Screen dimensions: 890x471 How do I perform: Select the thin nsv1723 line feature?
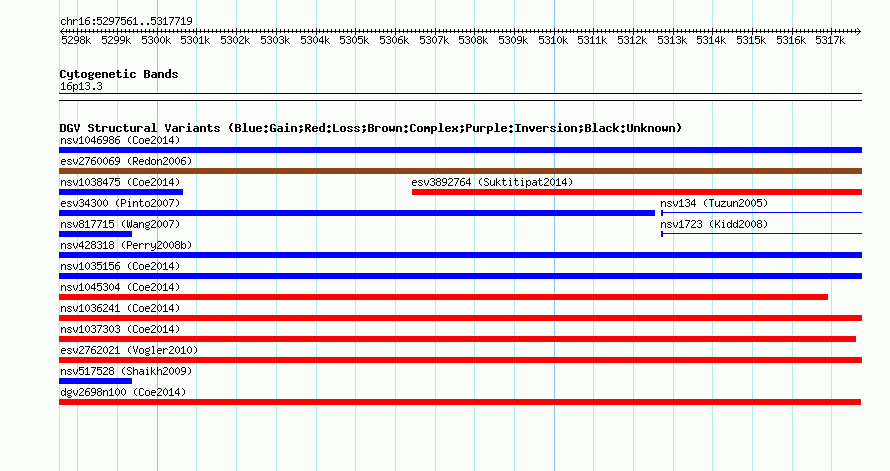pyautogui.click(x=762, y=234)
